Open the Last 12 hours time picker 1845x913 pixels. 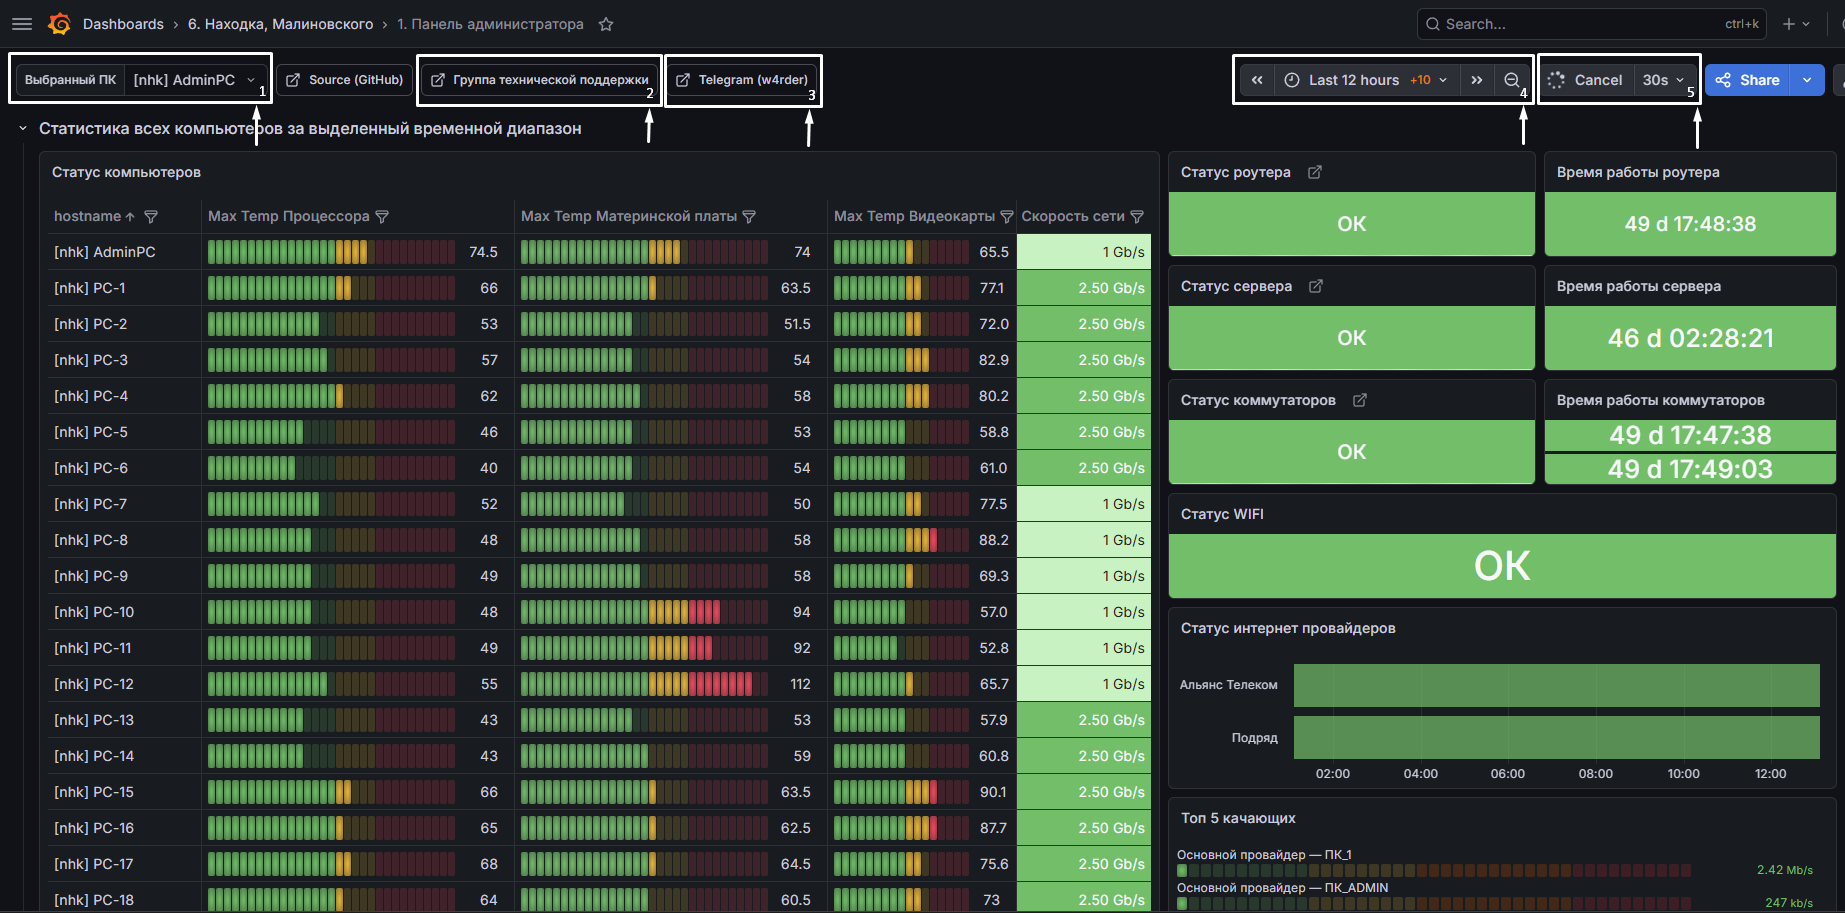pyautogui.click(x=1367, y=80)
